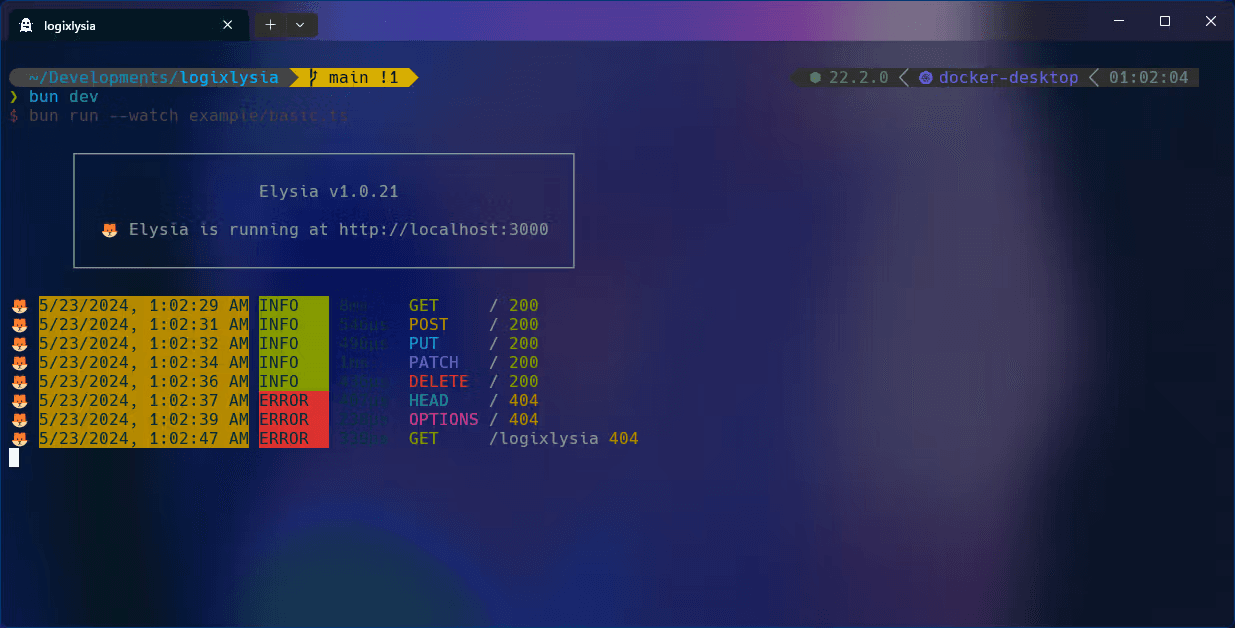Open the http://localhost:3000 link
The height and width of the screenshot is (628, 1235).
[x=443, y=230]
